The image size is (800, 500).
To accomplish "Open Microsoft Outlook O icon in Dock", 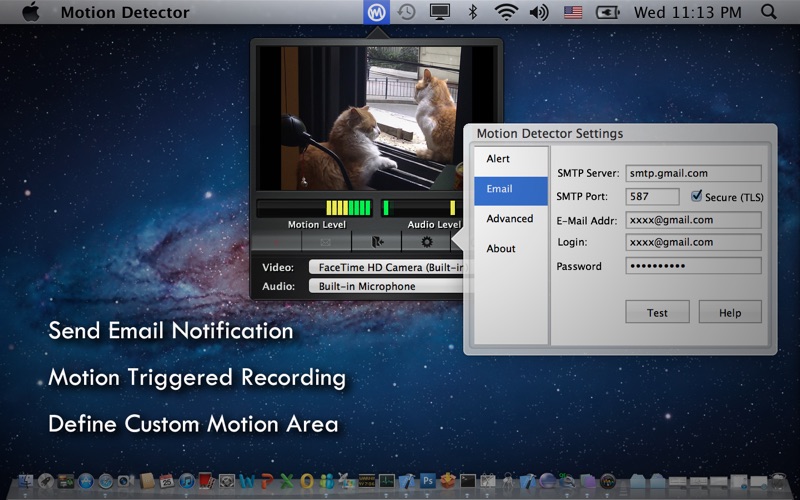I will click(307, 481).
